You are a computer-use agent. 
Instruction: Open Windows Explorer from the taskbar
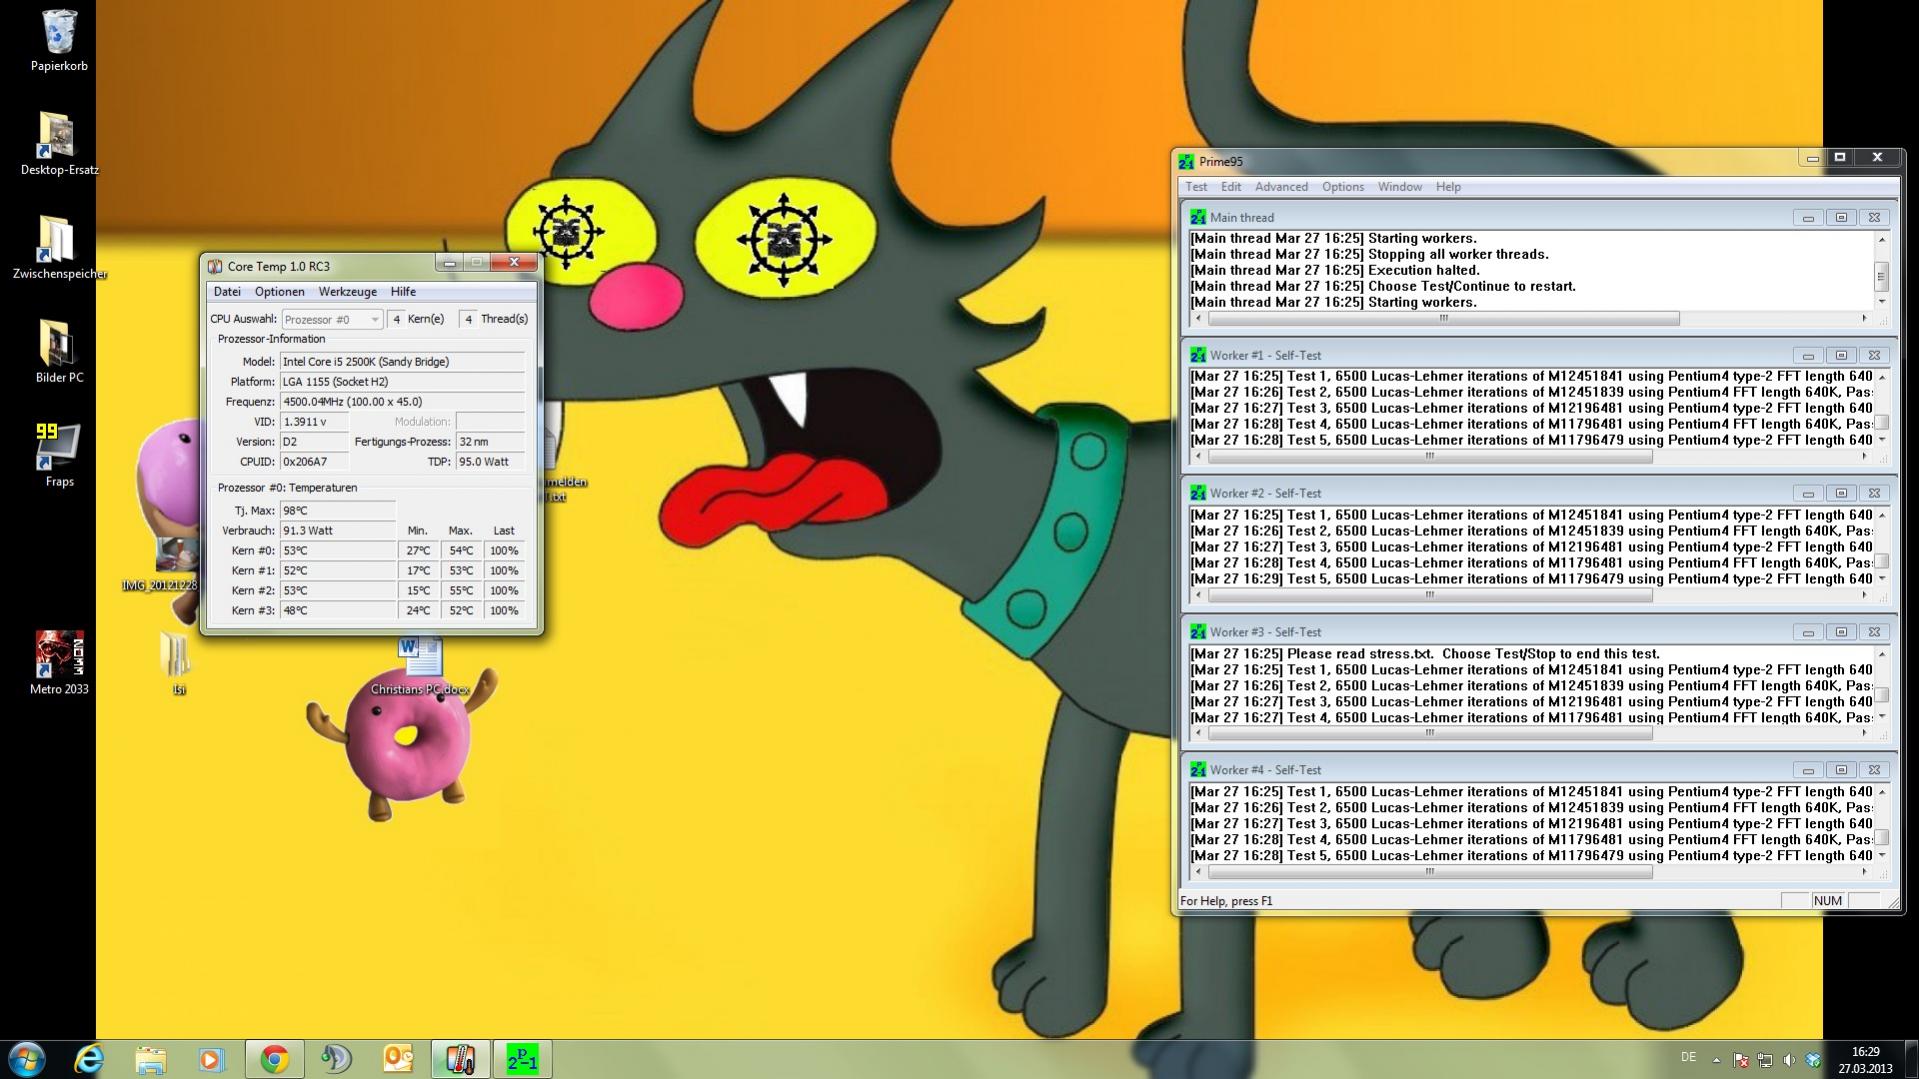coord(150,1059)
